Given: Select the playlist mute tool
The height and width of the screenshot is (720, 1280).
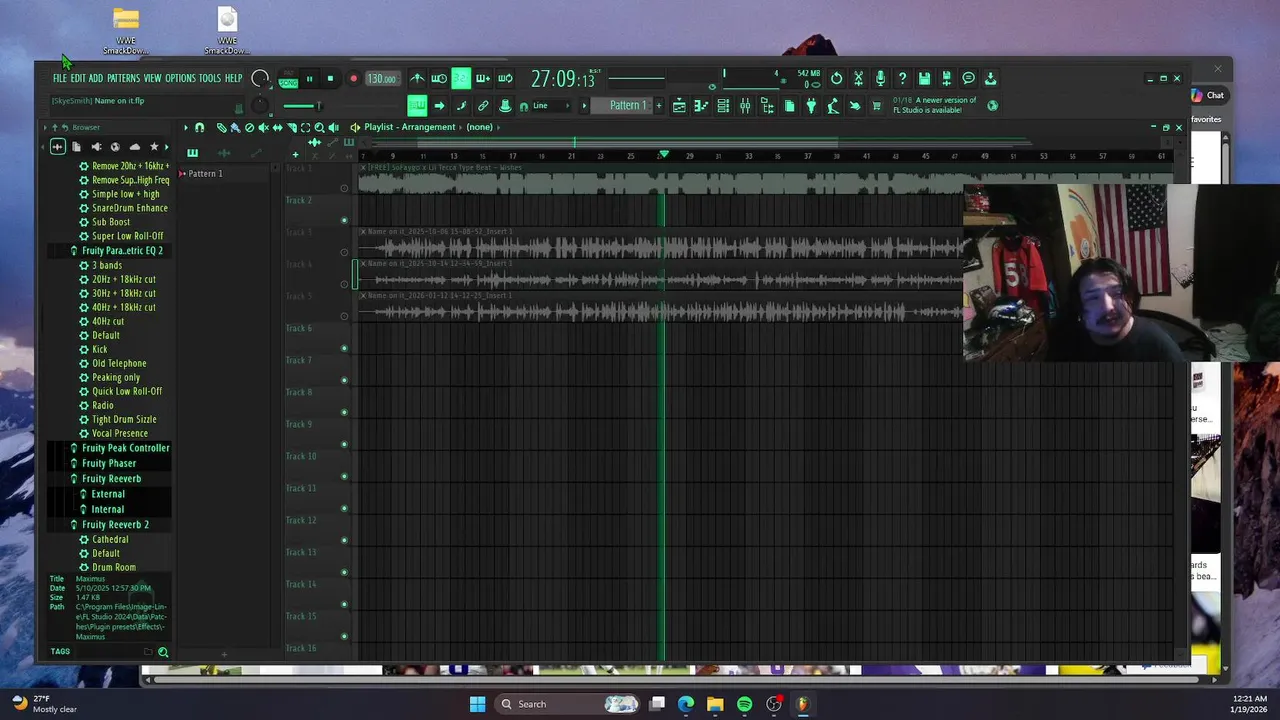Looking at the screenshot, I should [264, 127].
